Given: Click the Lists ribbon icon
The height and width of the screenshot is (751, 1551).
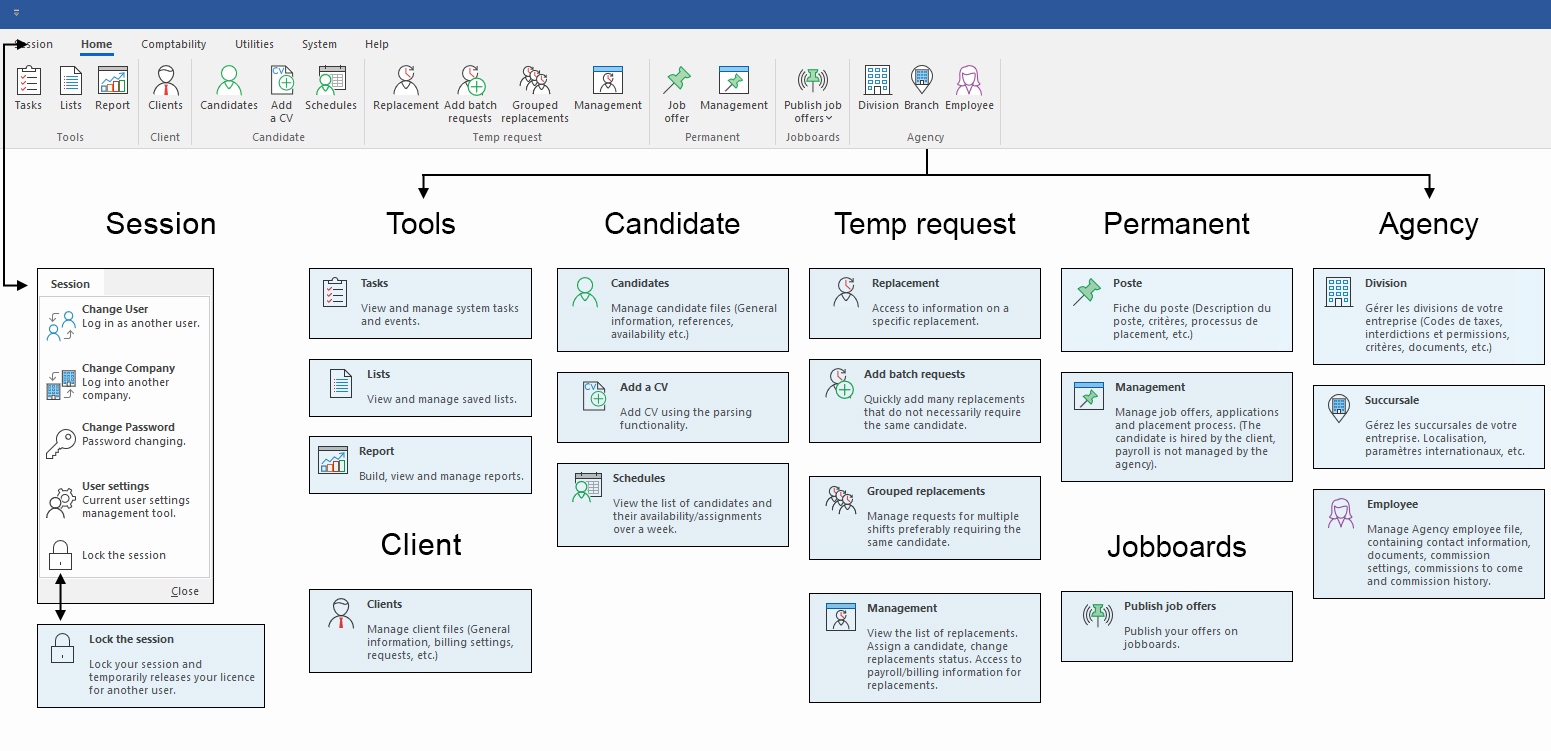Looking at the screenshot, I should [x=70, y=88].
